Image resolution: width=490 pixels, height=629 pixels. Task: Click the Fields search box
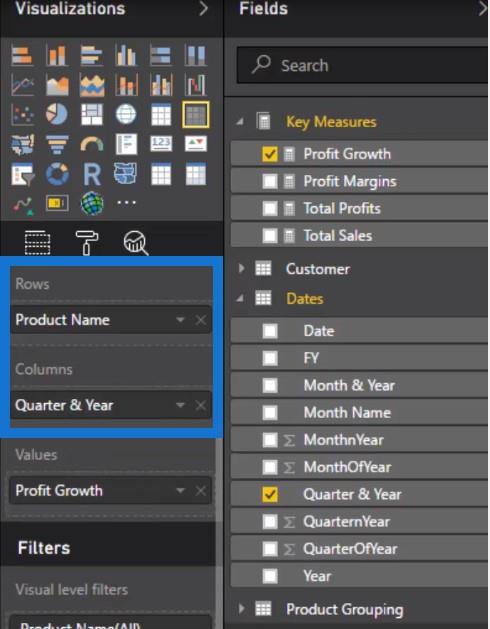362,65
